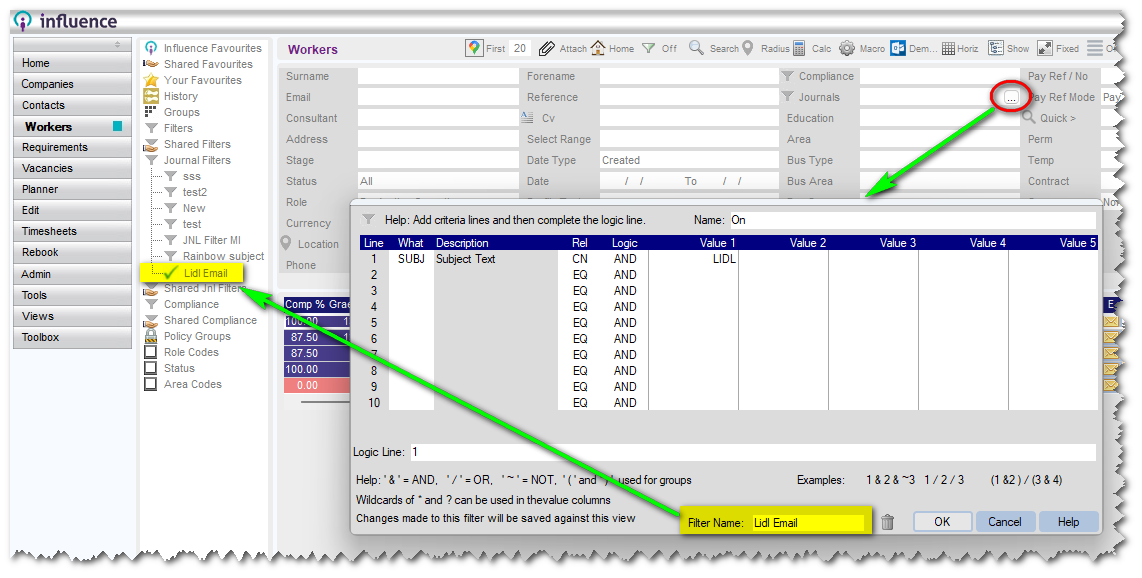Open the Home menu item
The width and height of the screenshot is (1142, 578).
[x=72, y=63]
